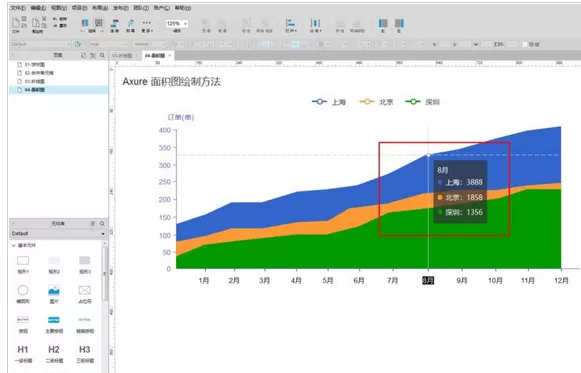This screenshot has width=581, height=373.
Task: Open the first menu (文件) in menu bar
Action: (x=17, y=8)
